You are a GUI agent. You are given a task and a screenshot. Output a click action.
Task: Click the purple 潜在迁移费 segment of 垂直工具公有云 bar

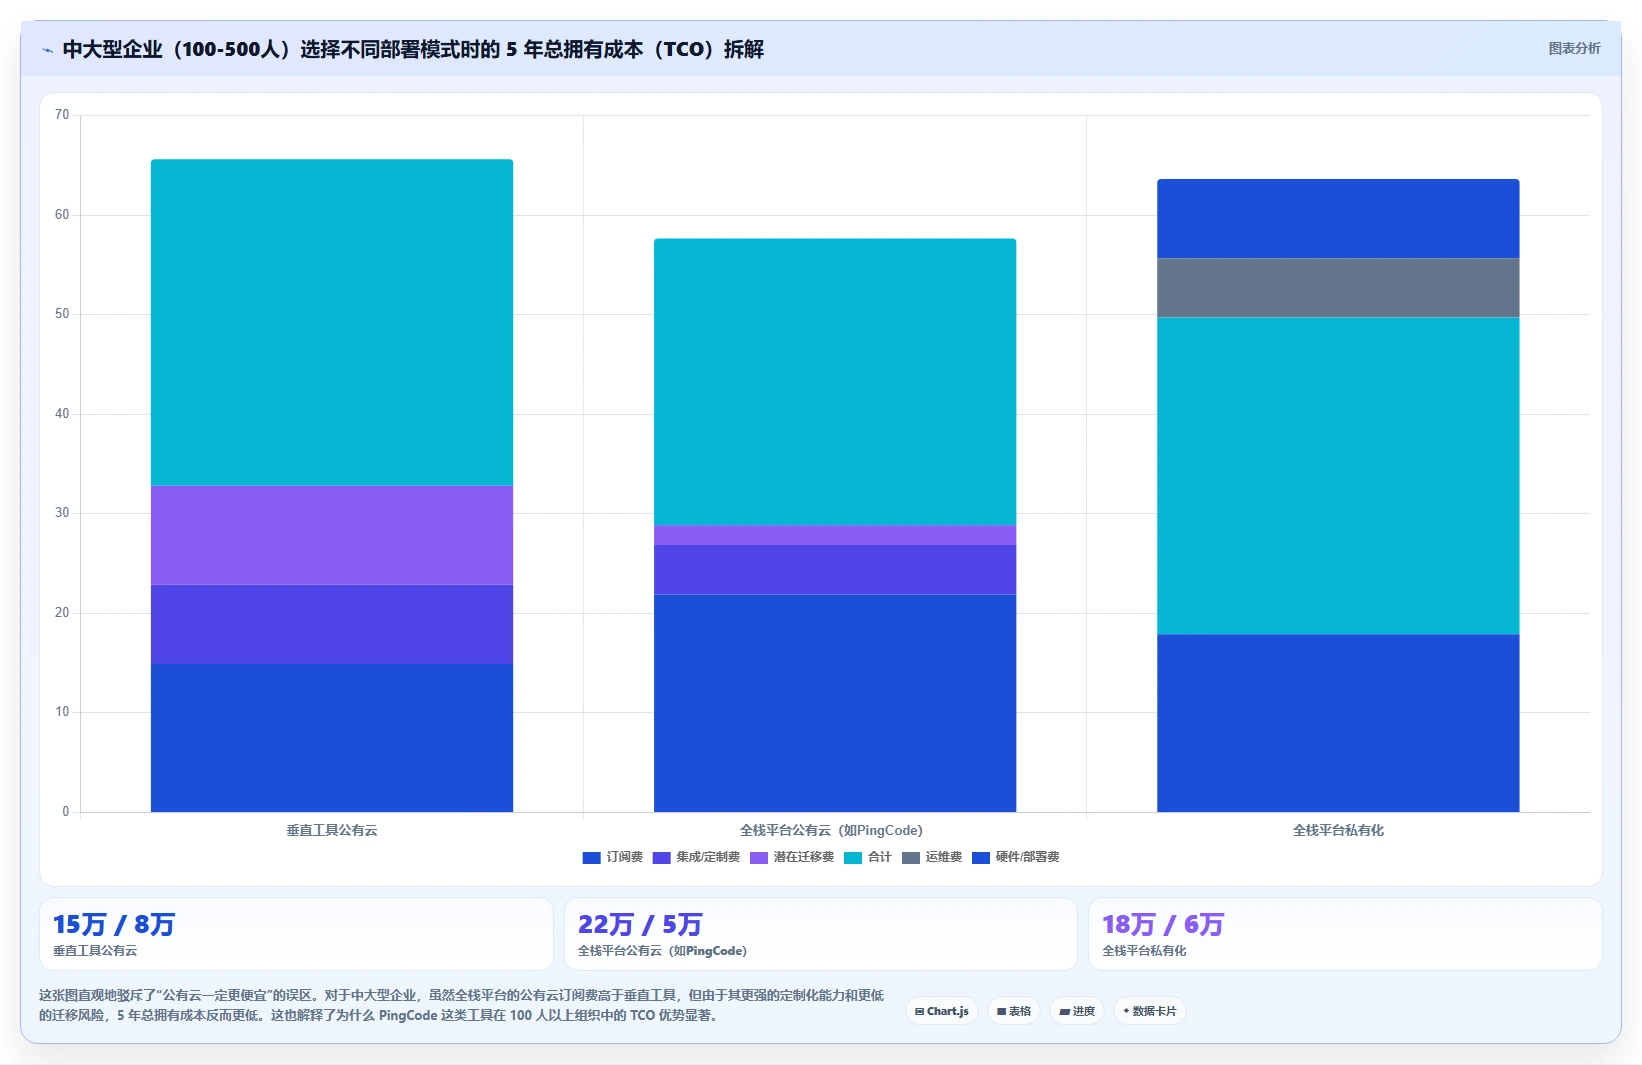332,535
